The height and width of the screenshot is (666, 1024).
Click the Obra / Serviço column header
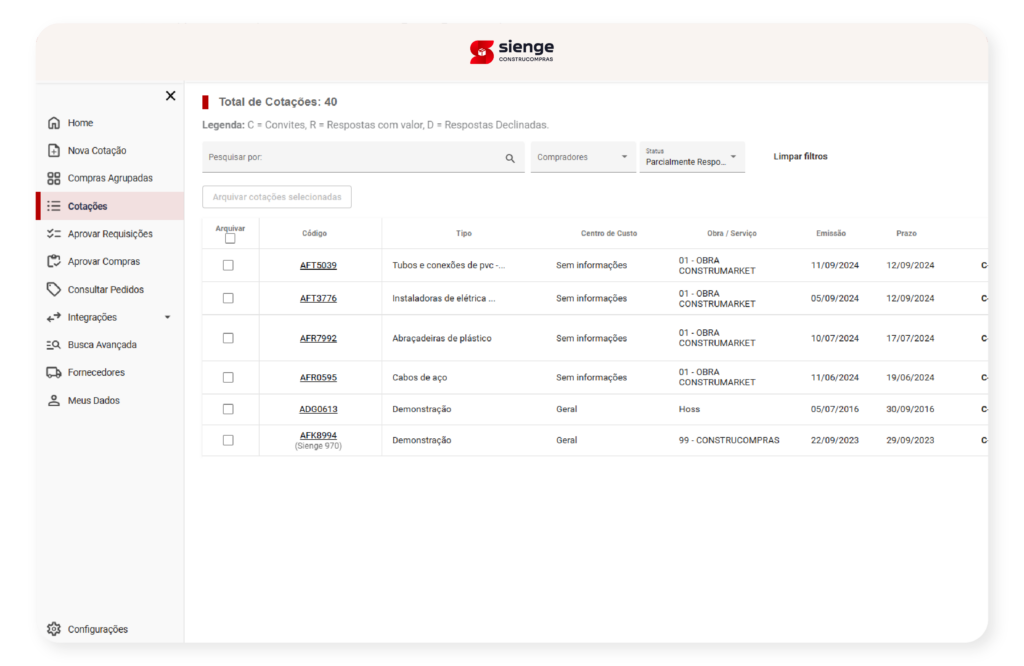[731, 233]
